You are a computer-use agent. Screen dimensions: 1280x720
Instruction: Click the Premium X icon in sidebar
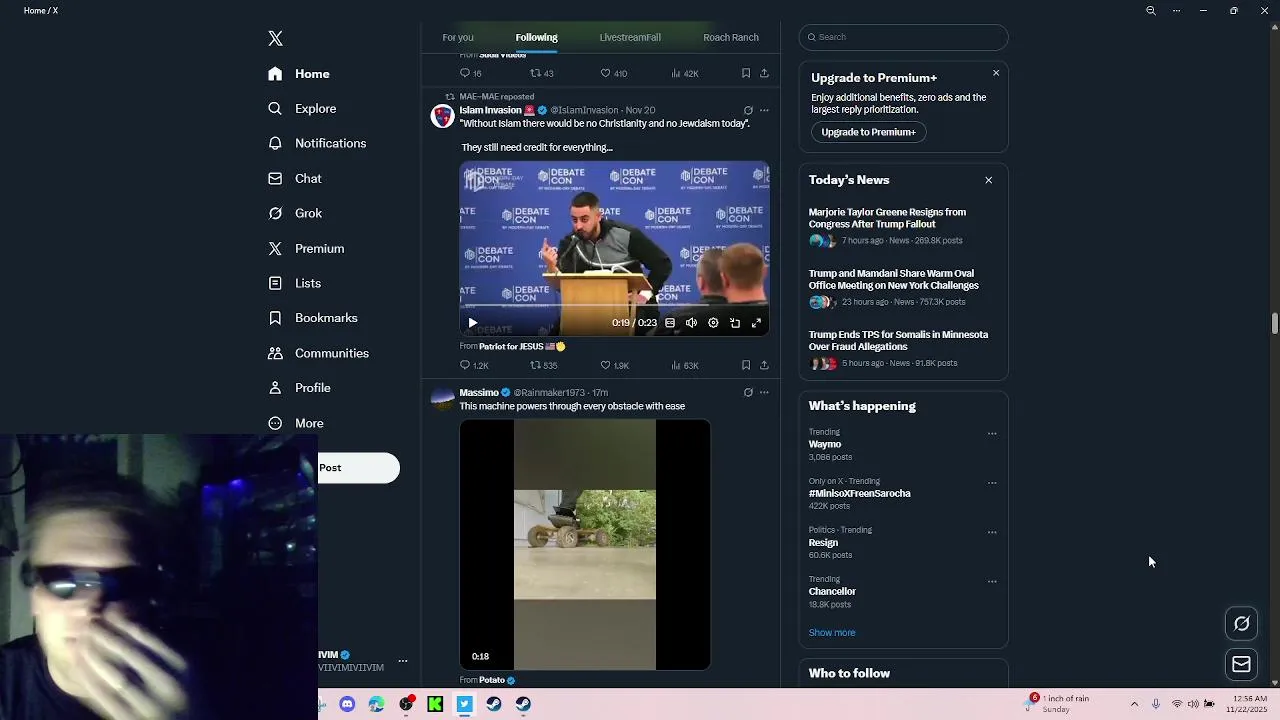275,249
